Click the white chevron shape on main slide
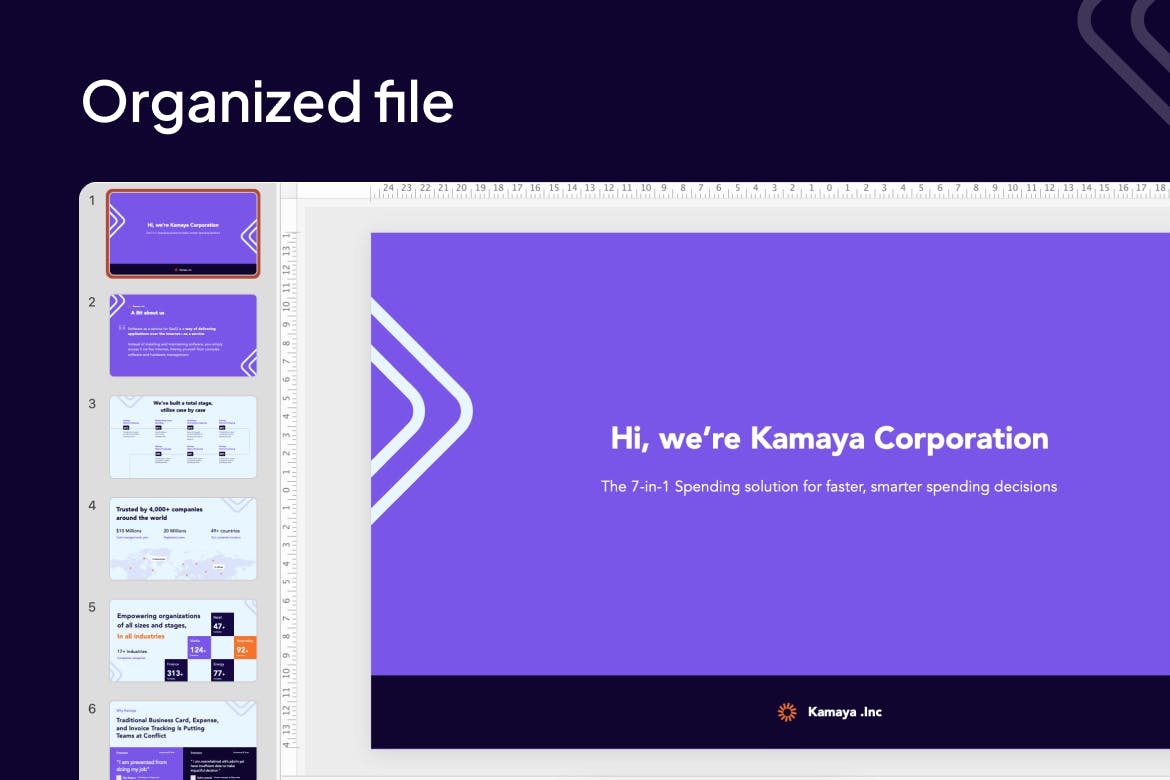Screen dimensions: 1170x780 440,410
